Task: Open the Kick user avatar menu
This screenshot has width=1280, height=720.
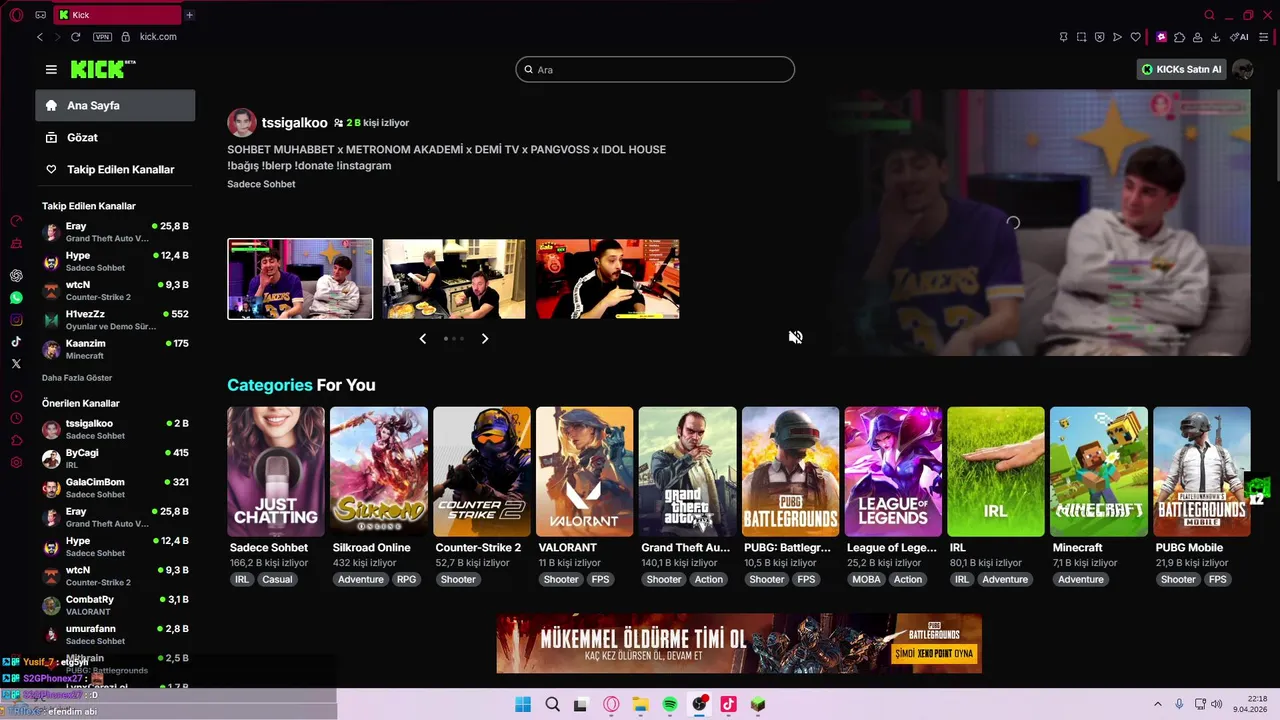Action: pos(1243,69)
